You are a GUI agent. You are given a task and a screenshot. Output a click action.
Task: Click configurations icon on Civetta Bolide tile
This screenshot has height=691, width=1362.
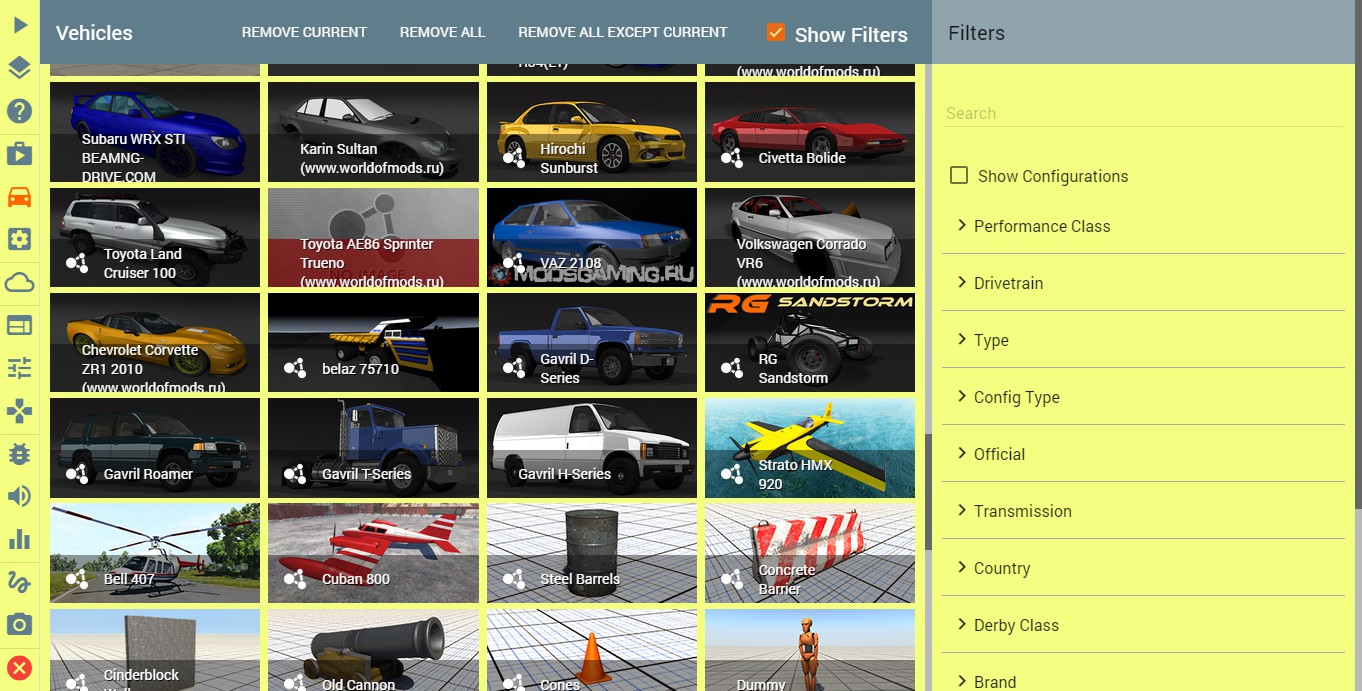[731, 158]
